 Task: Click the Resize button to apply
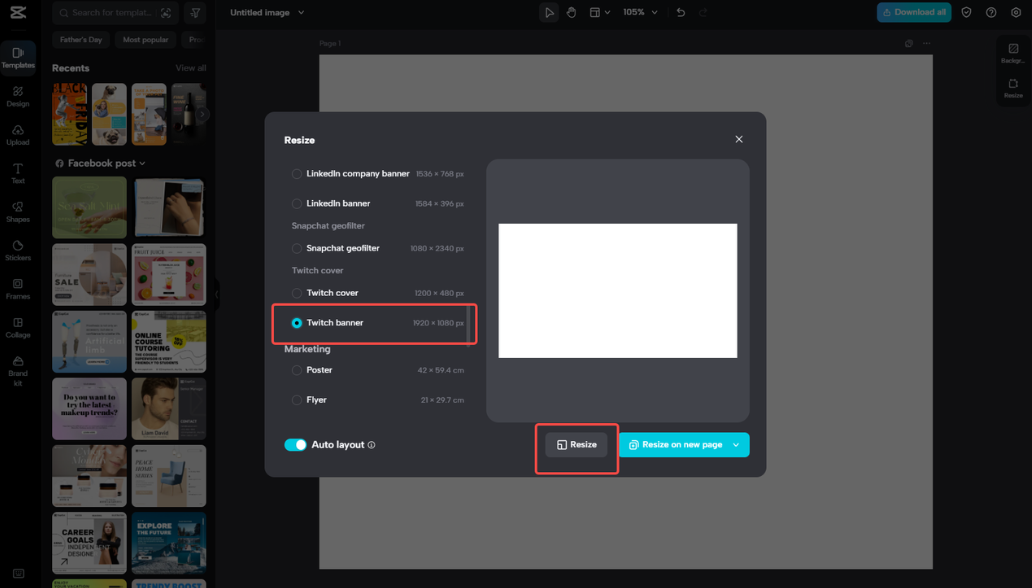577,444
